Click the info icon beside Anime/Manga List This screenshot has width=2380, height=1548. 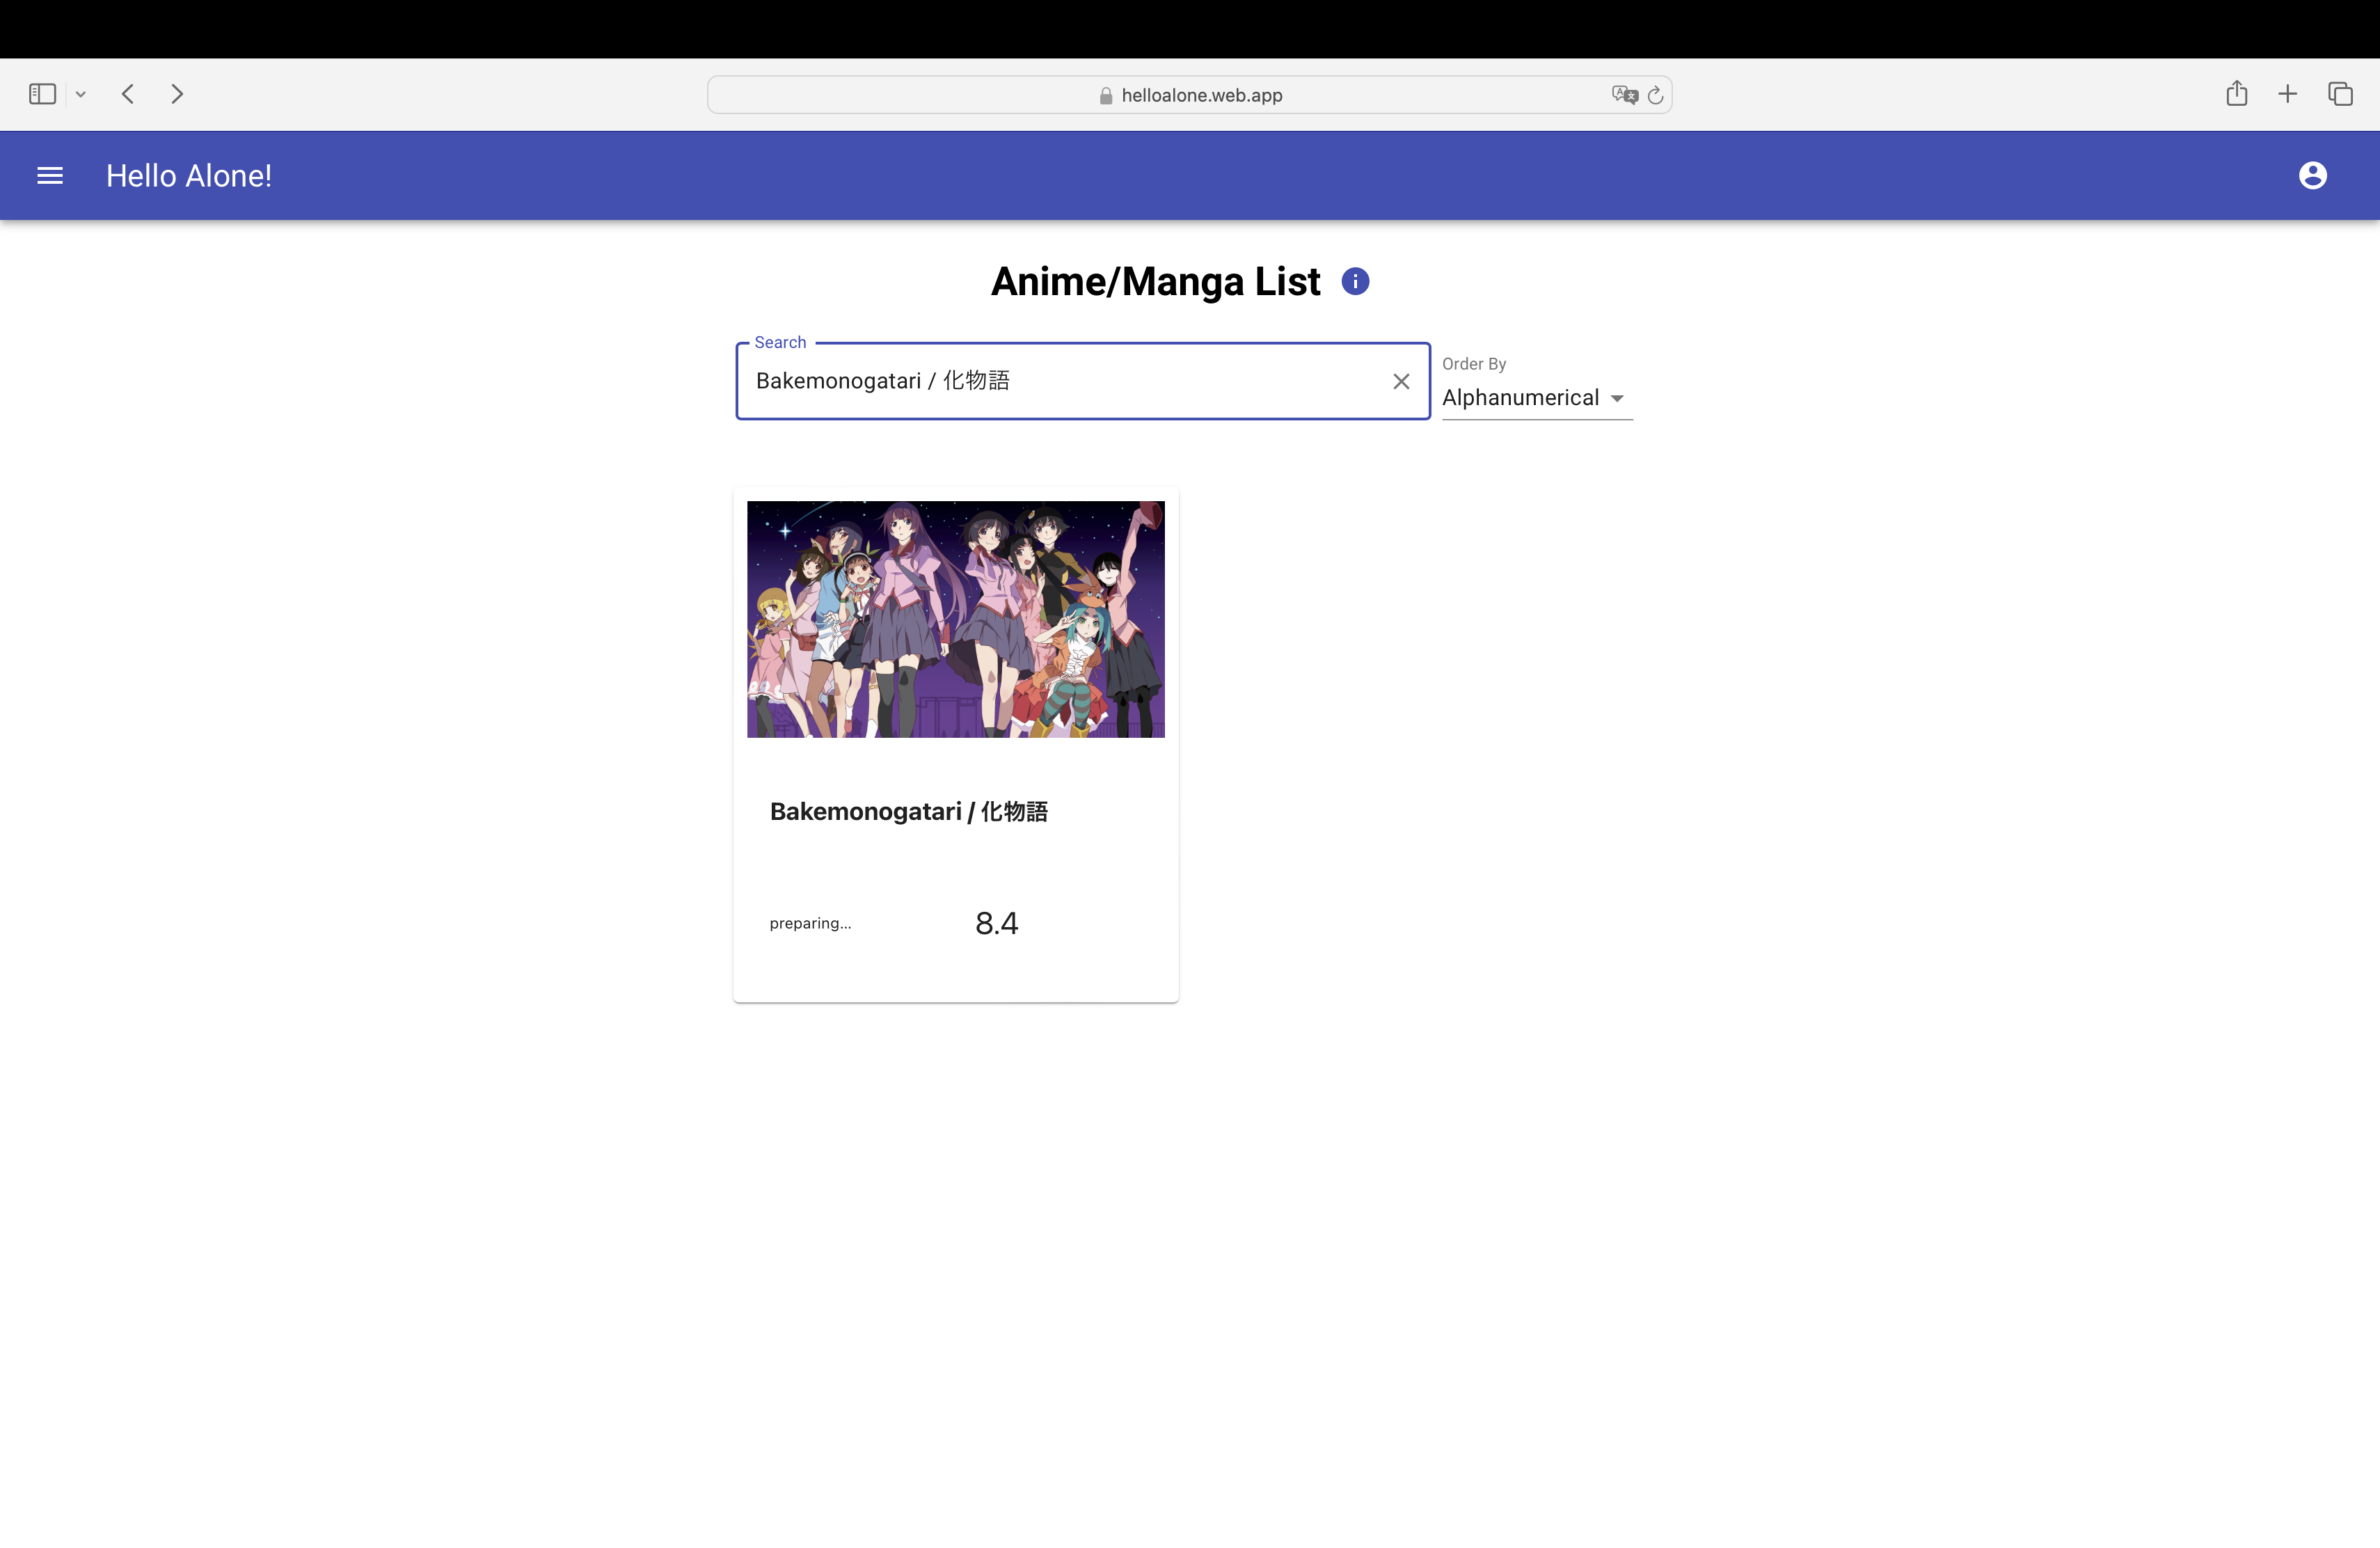coord(1355,282)
